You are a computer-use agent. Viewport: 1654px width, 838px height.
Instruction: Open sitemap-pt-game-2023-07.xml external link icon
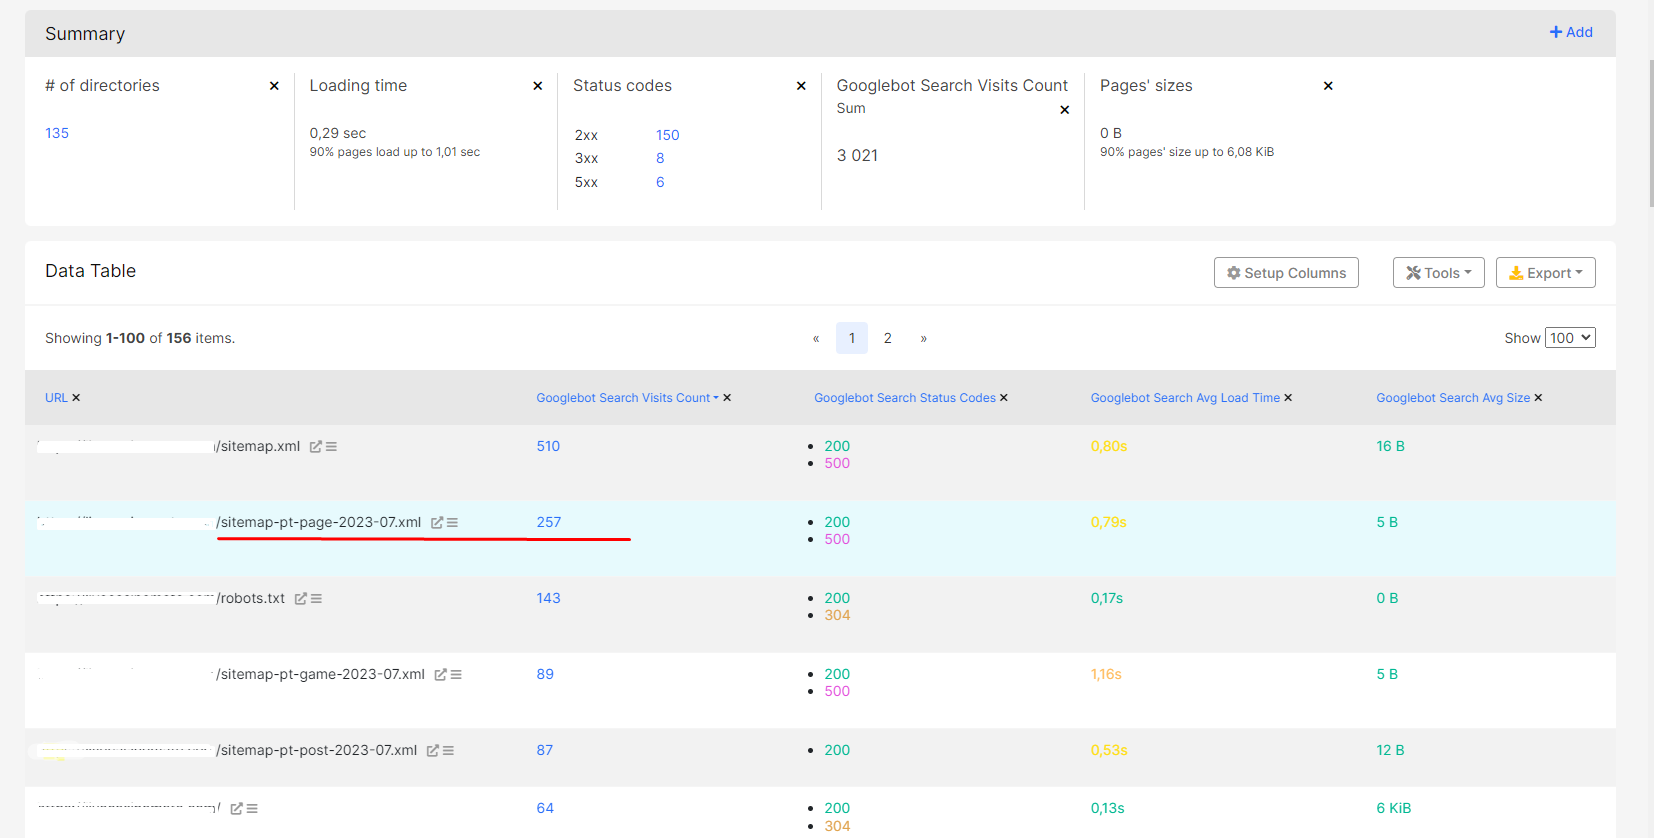(x=440, y=675)
